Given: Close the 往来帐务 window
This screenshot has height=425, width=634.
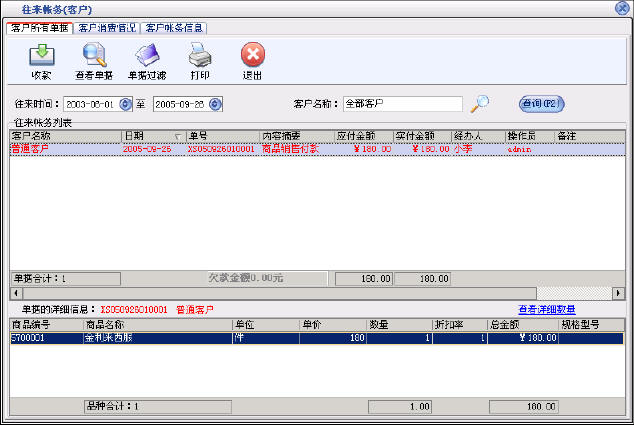Looking at the screenshot, I should pyautogui.click(x=622, y=8).
